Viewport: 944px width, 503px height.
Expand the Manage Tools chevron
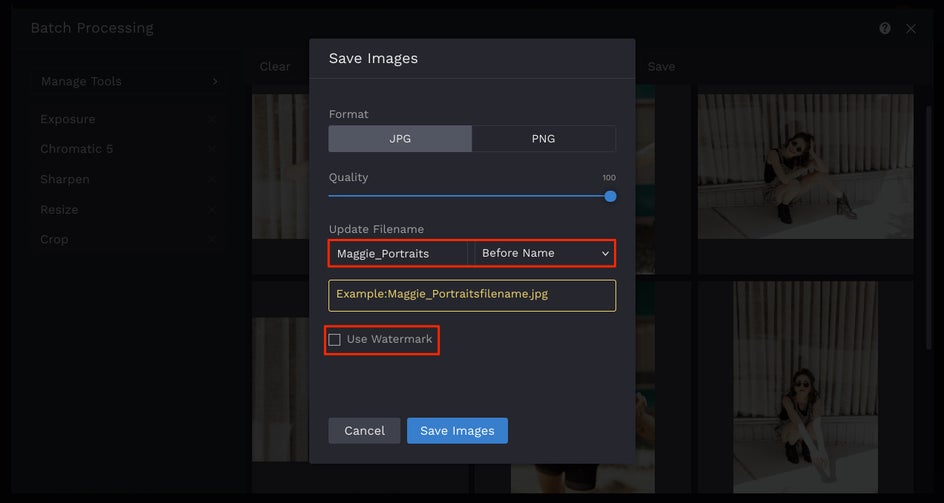[215, 81]
